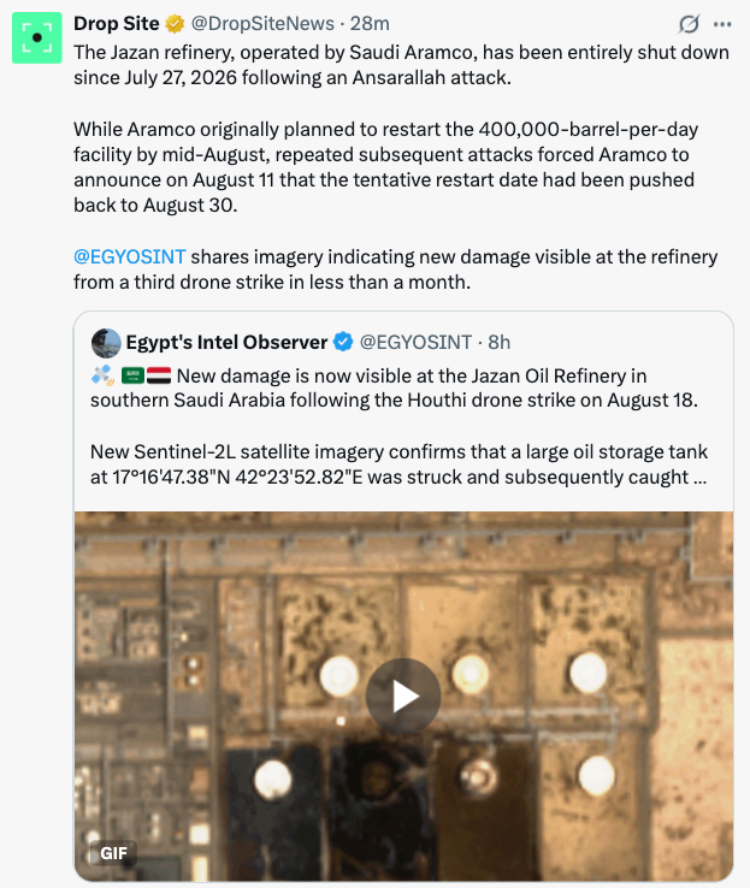Click the satellite emoji in quoted post

103,375
